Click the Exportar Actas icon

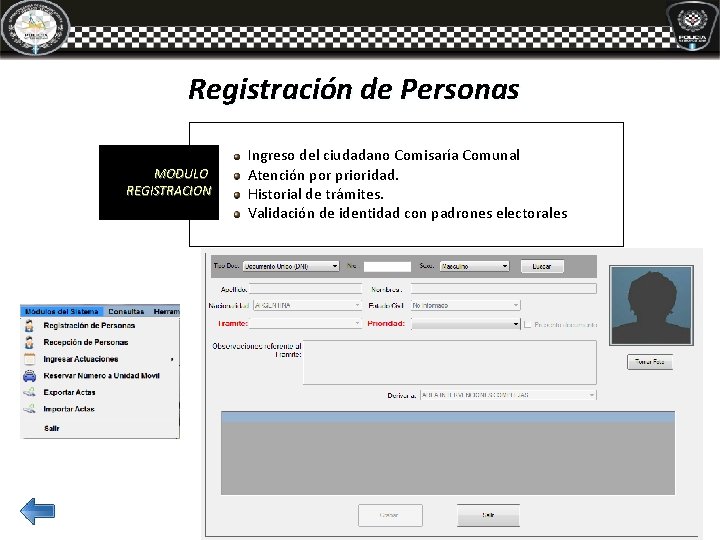click(x=29, y=392)
